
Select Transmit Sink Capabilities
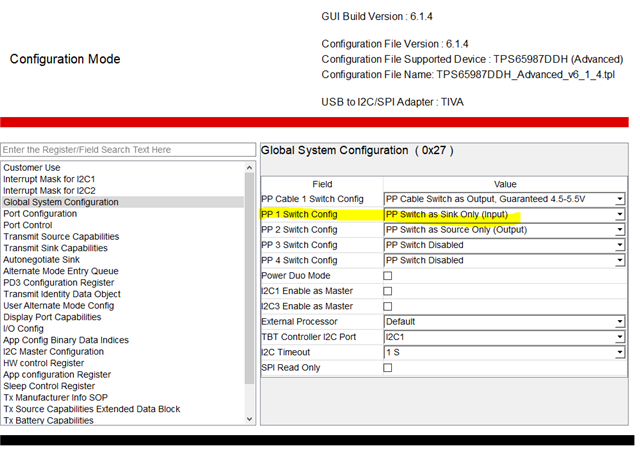tap(56, 248)
